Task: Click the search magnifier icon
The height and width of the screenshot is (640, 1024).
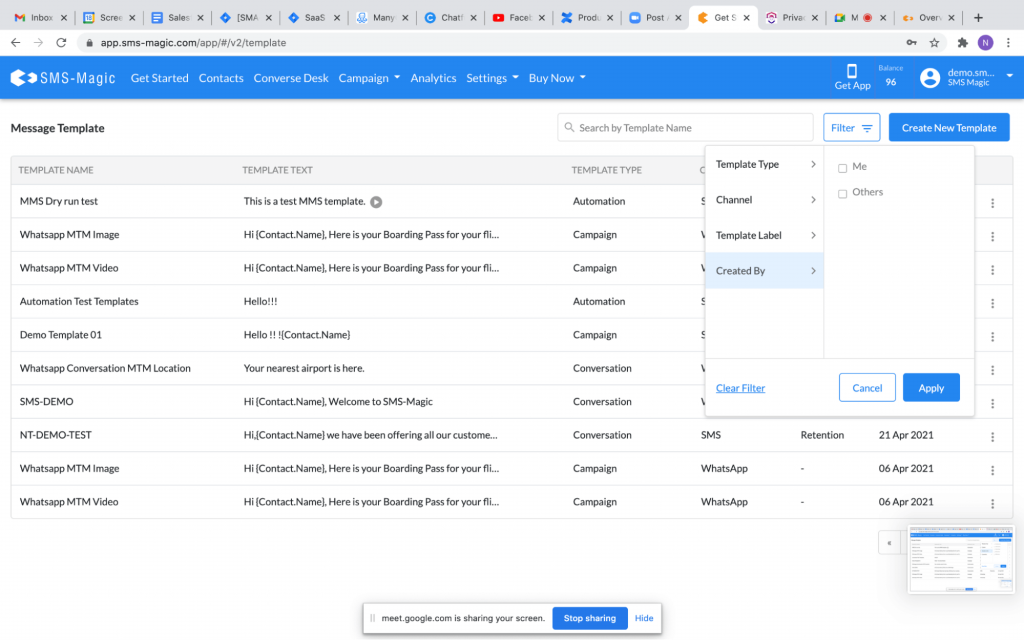Action: pyautogui.click(x=569, y=127)
